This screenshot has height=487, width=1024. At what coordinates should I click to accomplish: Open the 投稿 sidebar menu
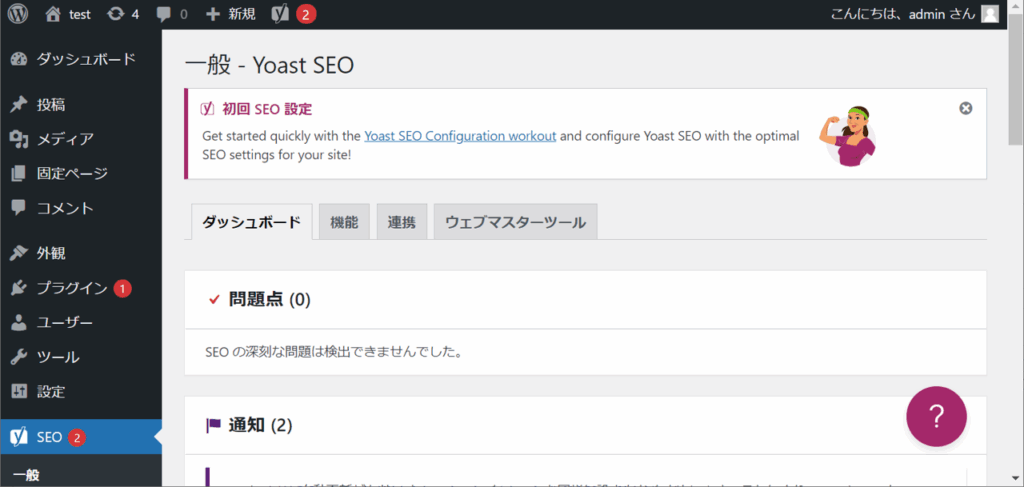(81, 104)
